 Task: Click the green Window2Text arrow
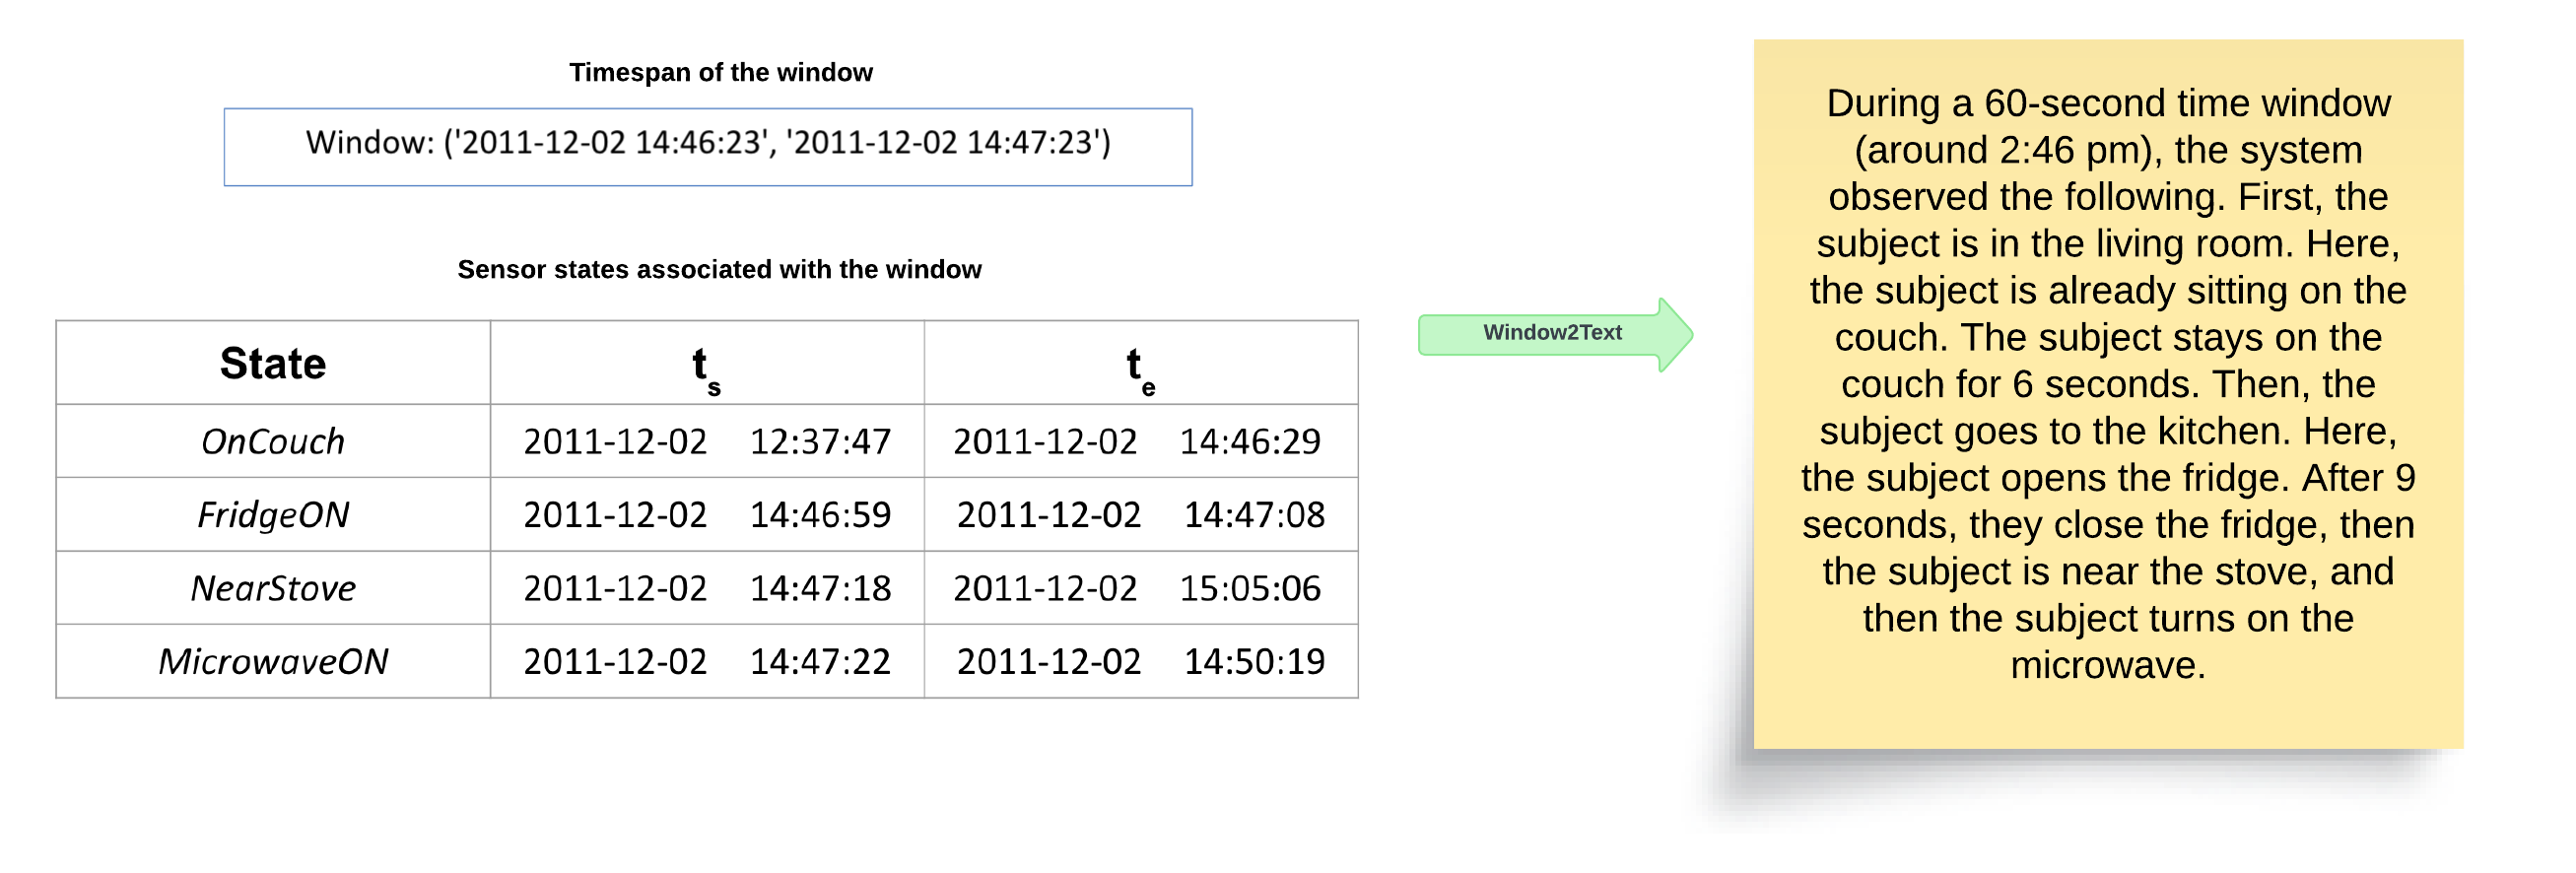coord(1552,334)
